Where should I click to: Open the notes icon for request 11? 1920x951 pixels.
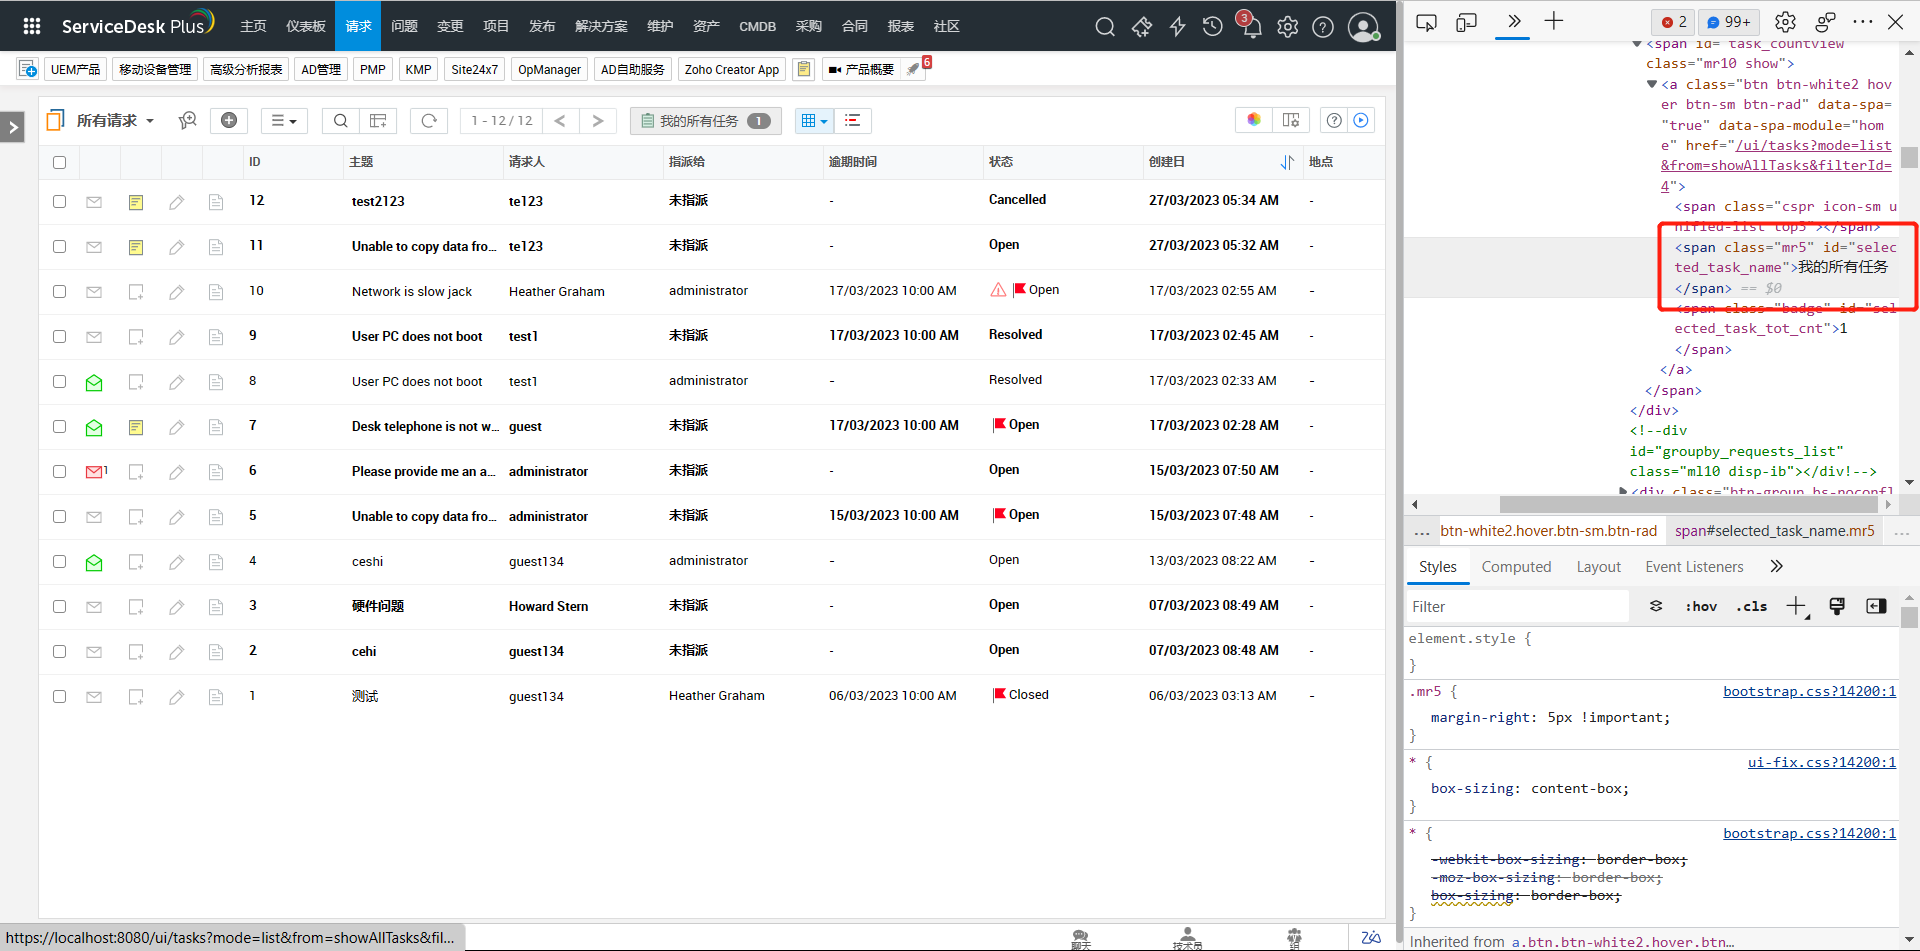pyautogui.click(x=136, y=247)
